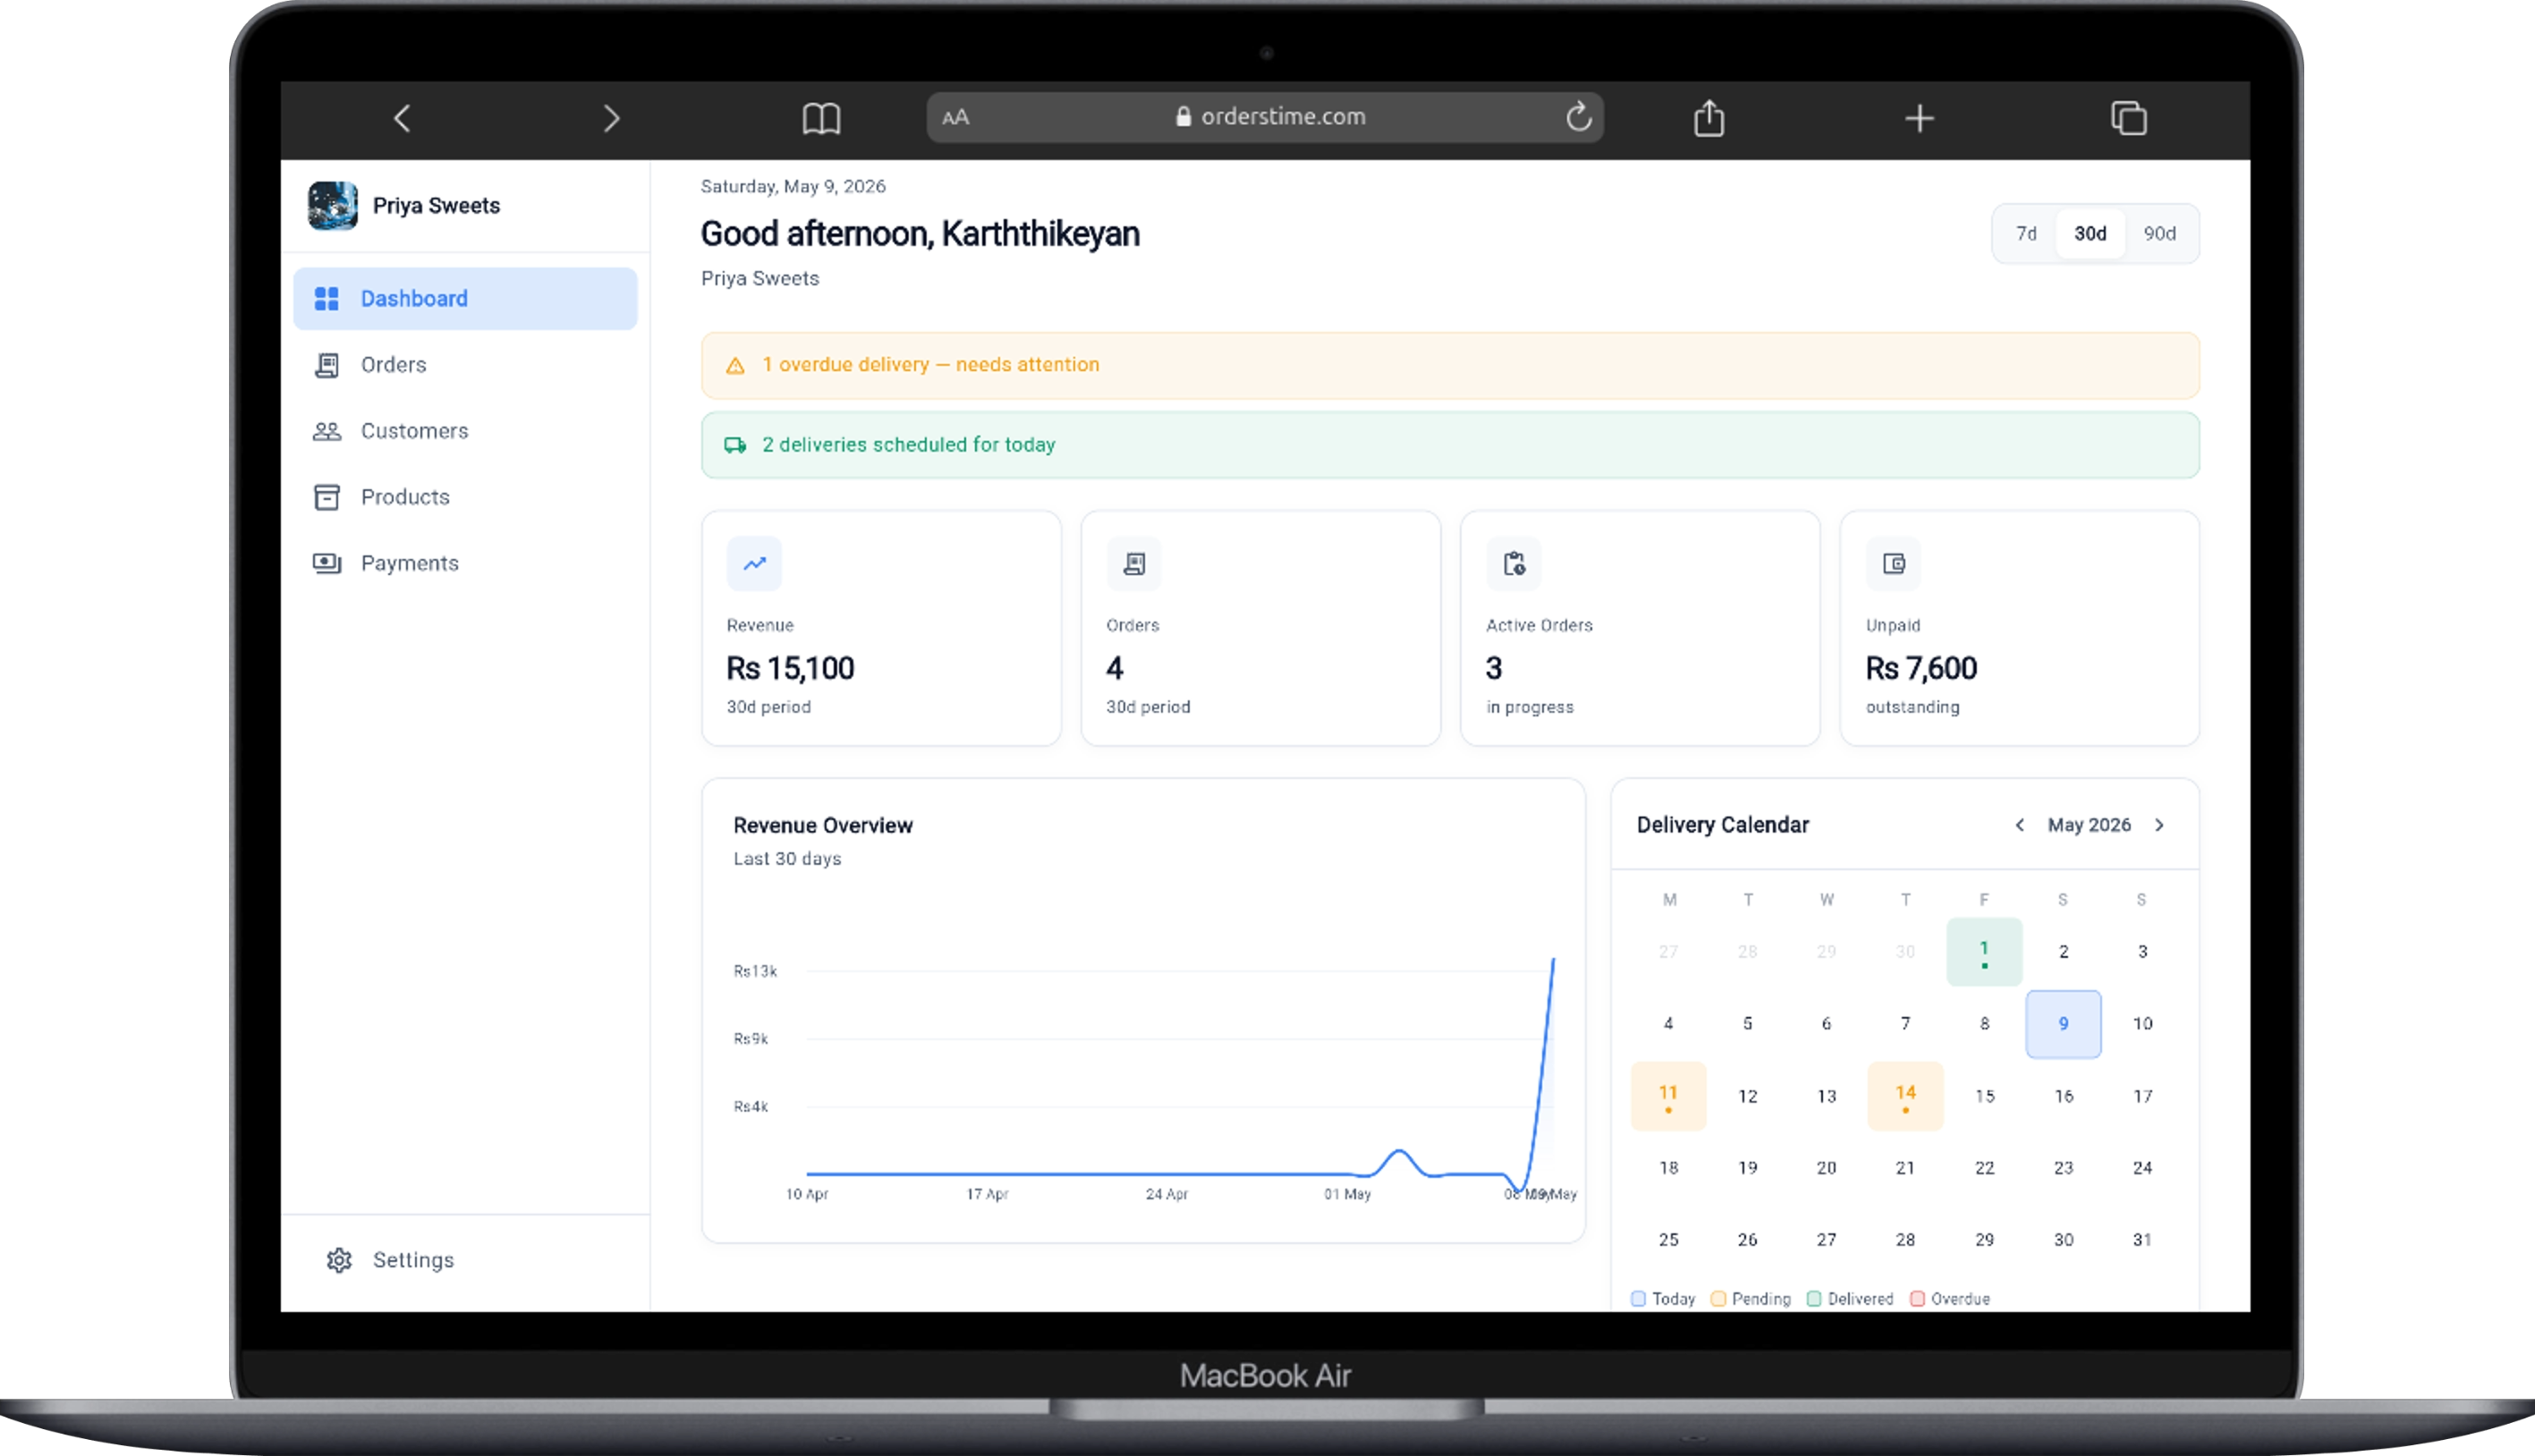
Task: Add a new tab with plus icon
Action: click(x=1919, y=118)
